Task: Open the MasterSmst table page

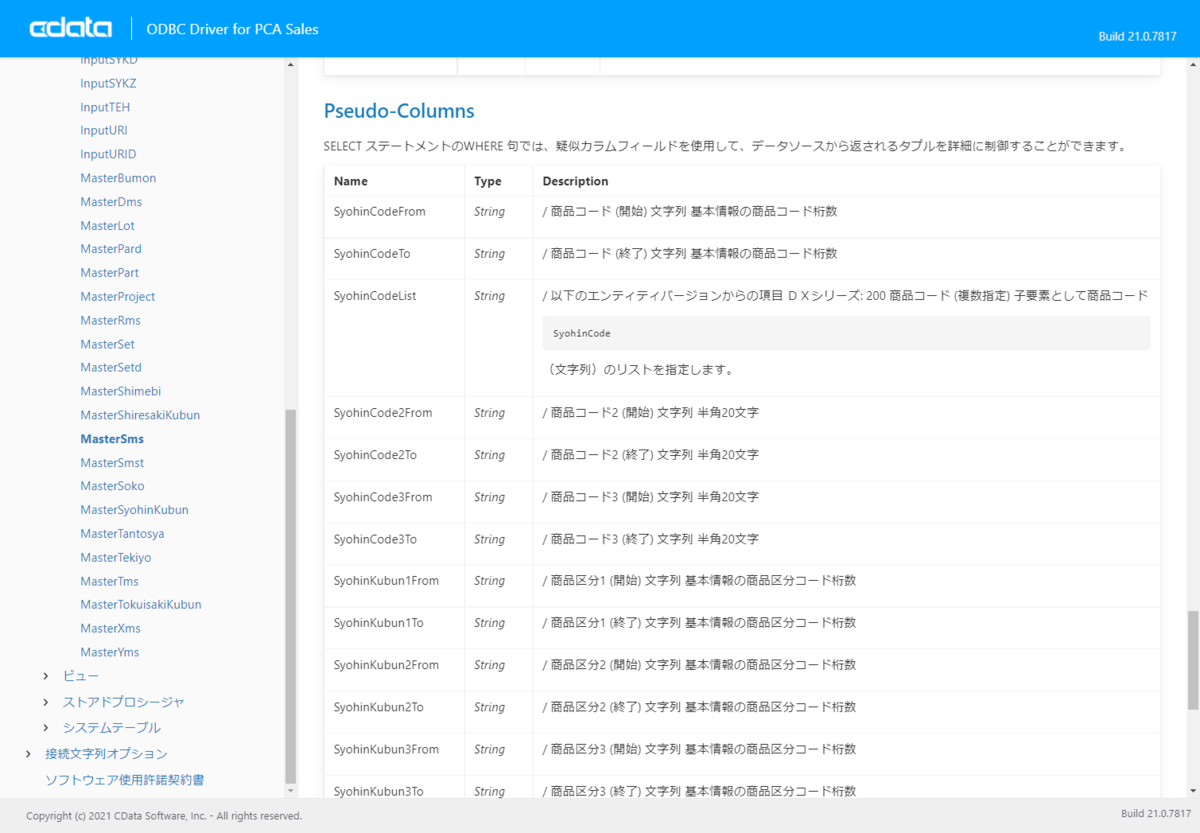Action: pos(112,463)
